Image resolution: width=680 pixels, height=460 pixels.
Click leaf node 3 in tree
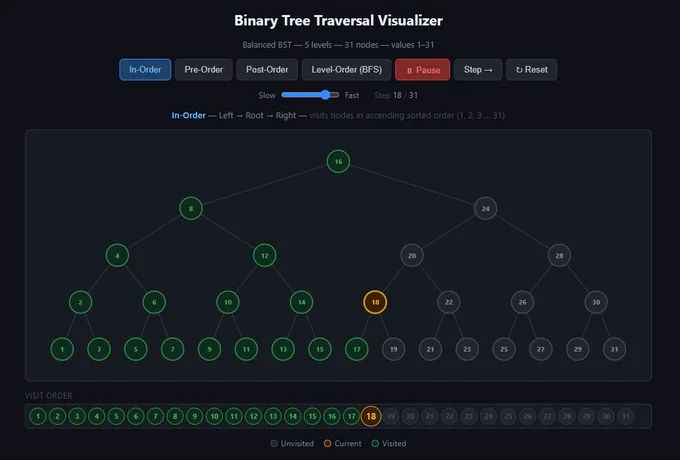pyautogui.click(x=99, y=349)
